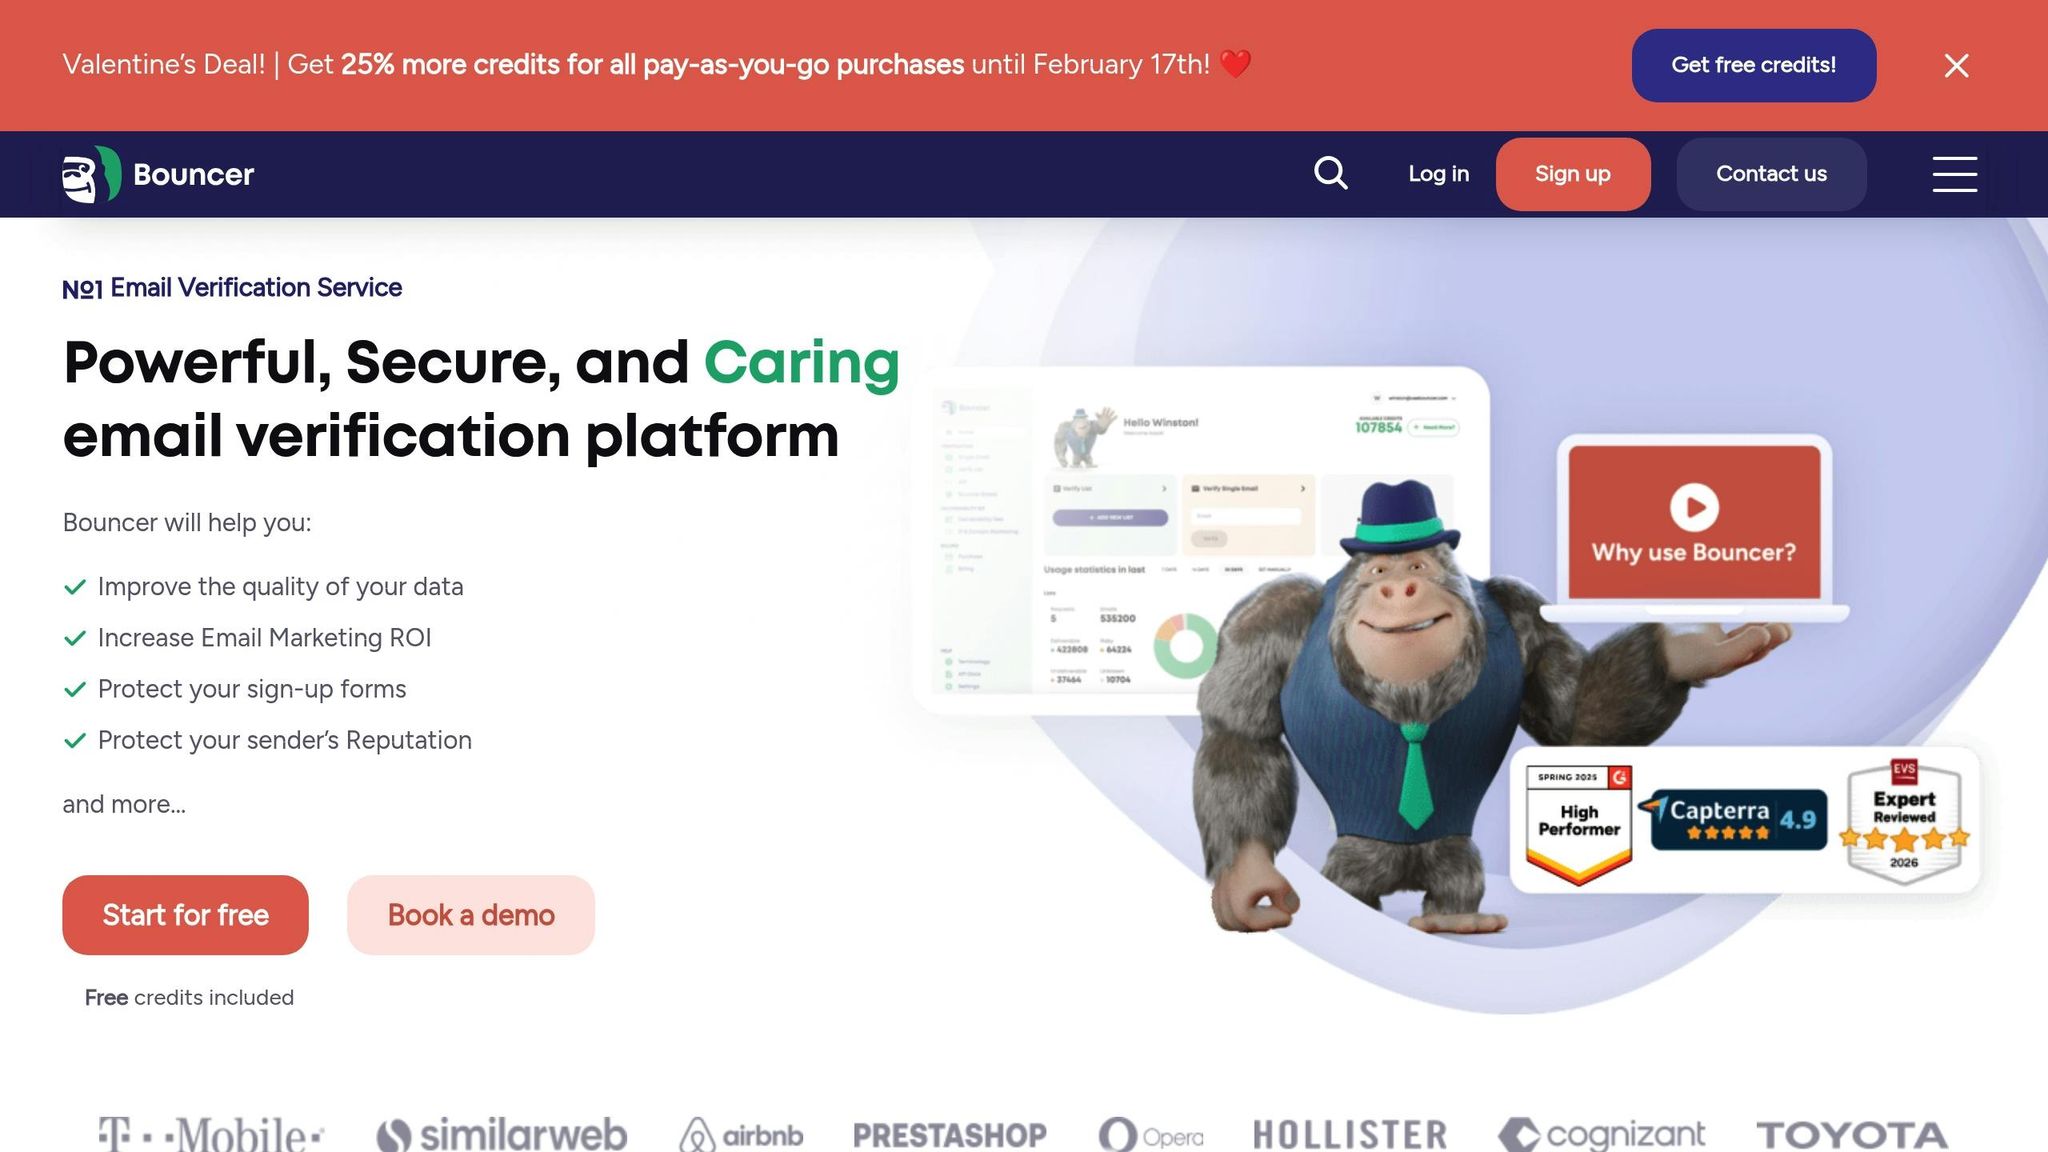Screen dimensions: 2048x1152
Task: Open the site search magnifier icon
Action: coord(1330,173)
